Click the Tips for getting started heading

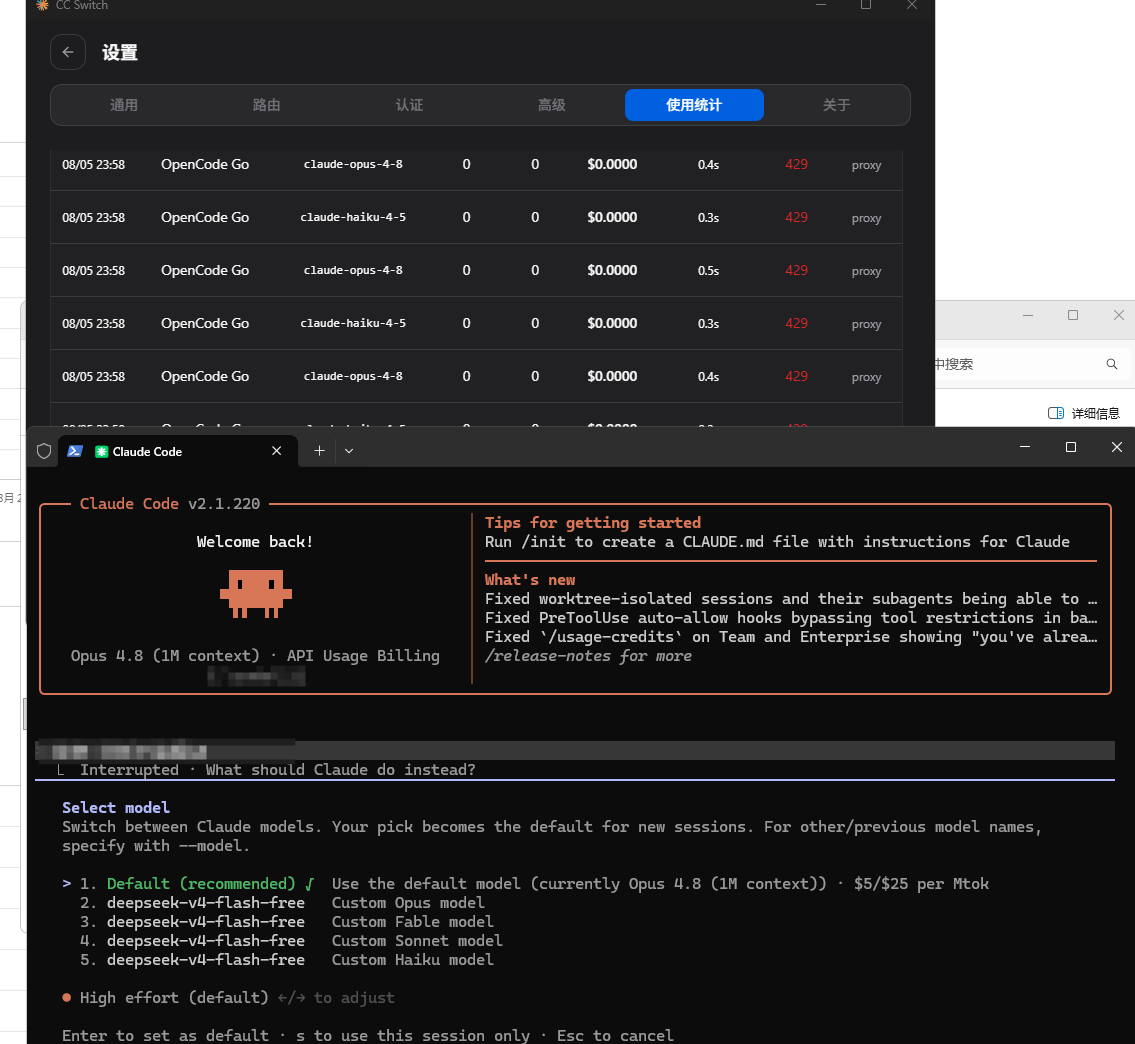tap(593, 523)
